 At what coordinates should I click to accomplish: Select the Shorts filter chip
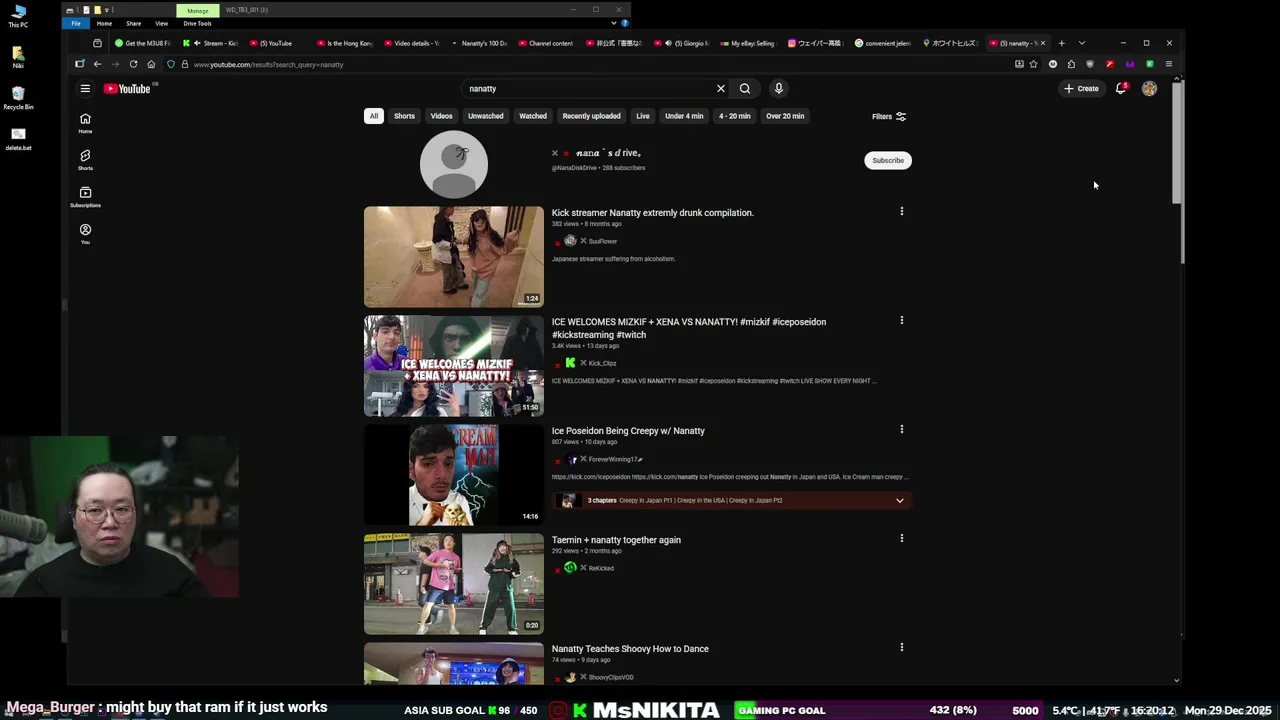pyautogui.click(x=404, y=116)
